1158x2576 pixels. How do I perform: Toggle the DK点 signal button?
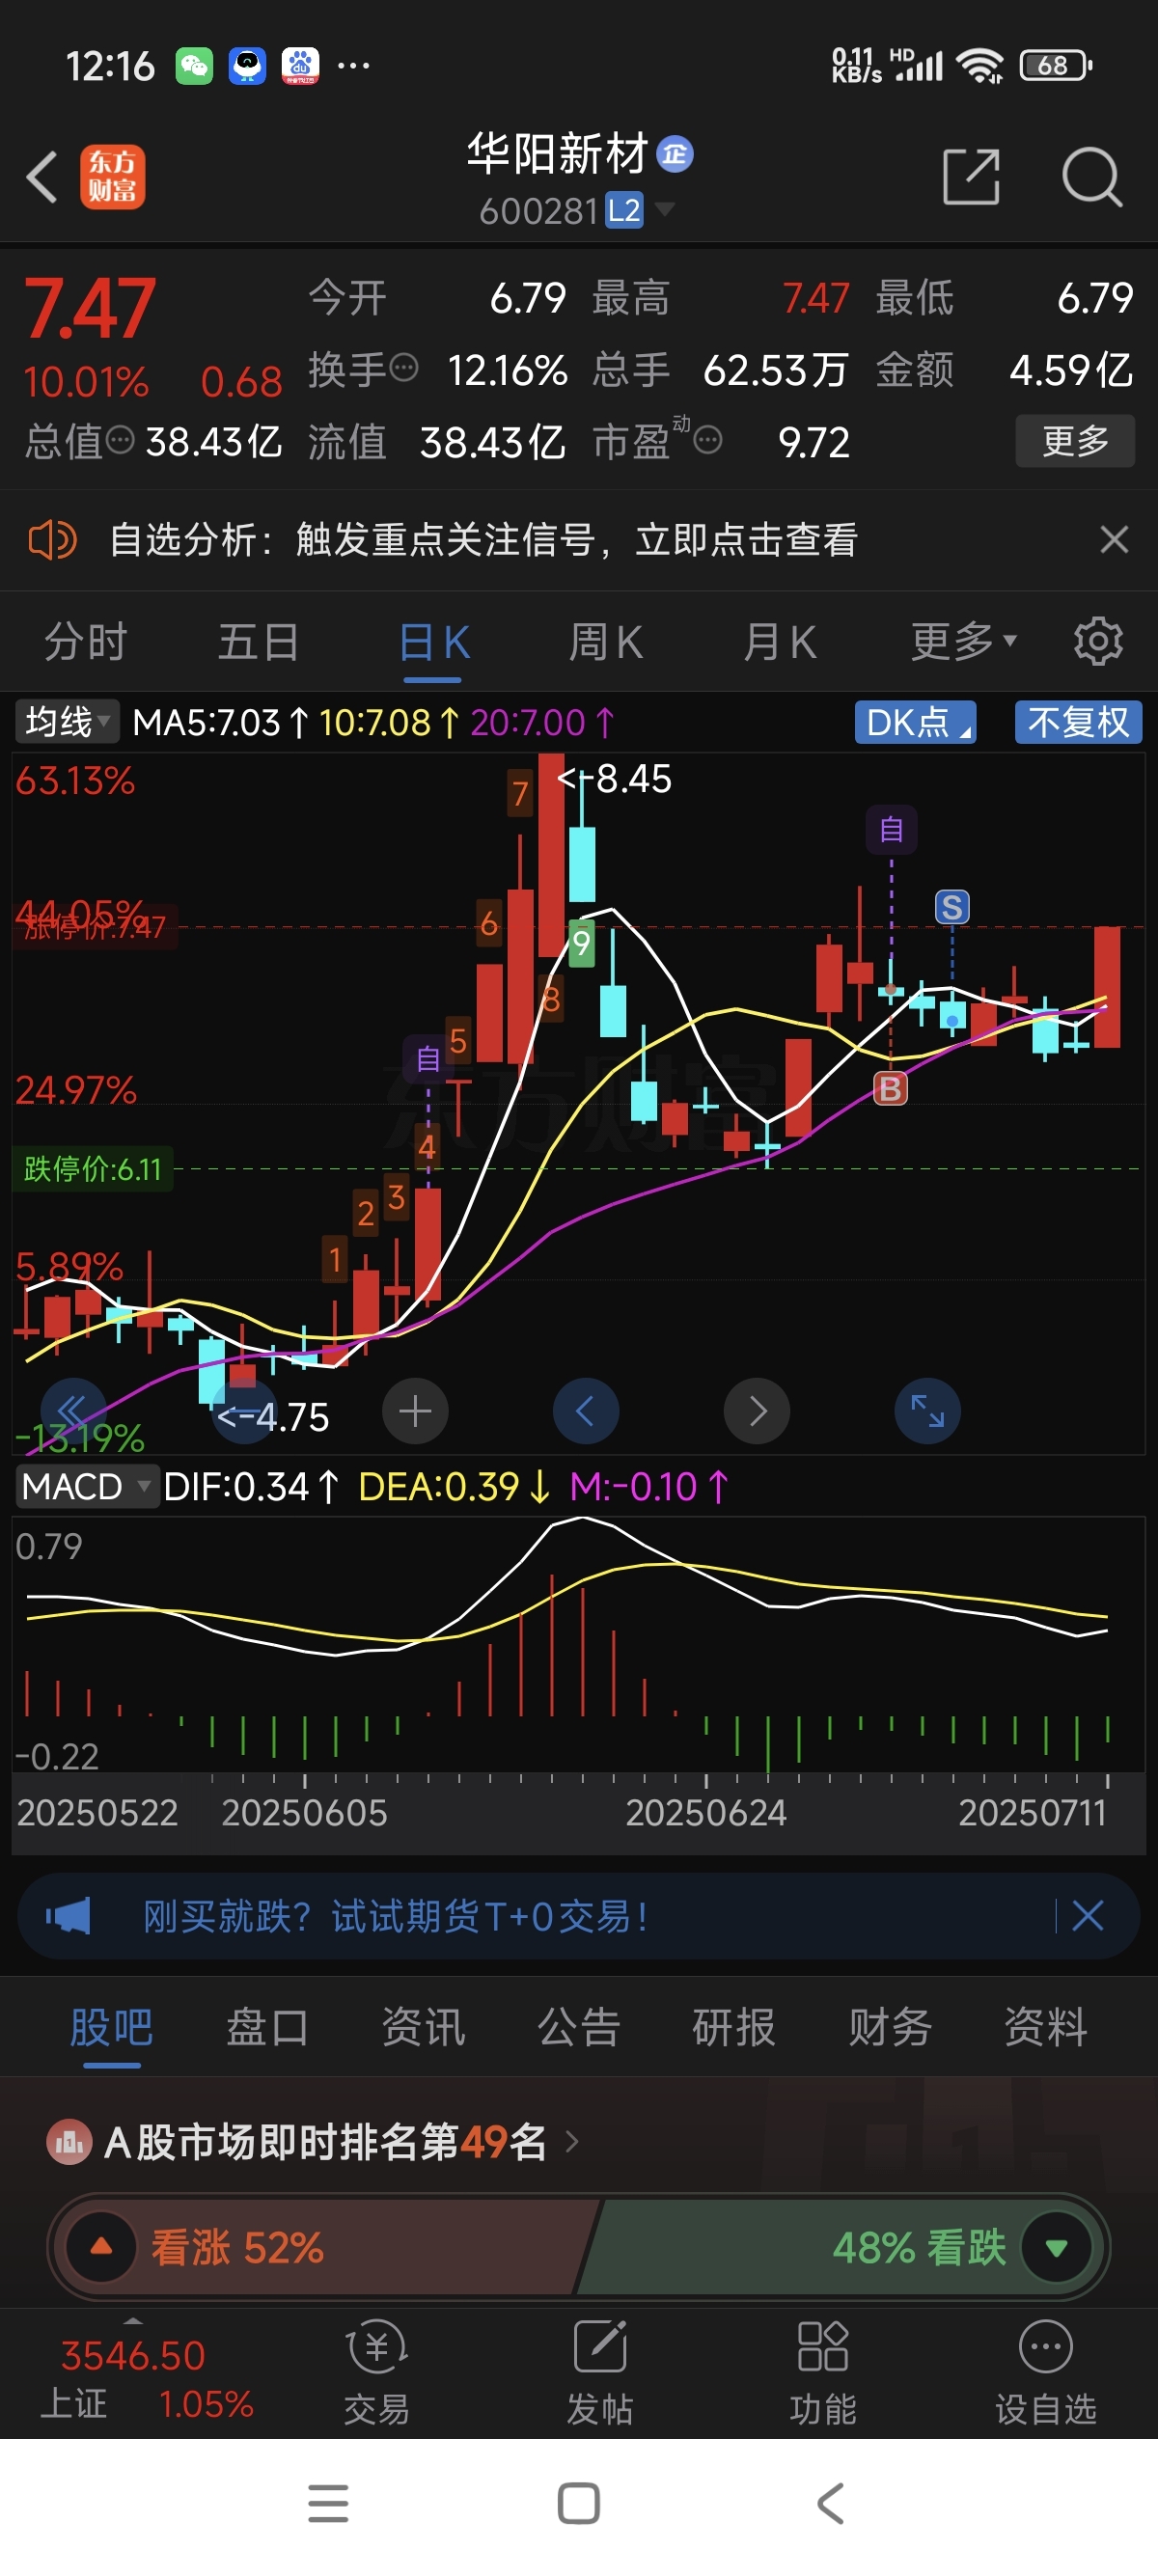tap(915, 722)
